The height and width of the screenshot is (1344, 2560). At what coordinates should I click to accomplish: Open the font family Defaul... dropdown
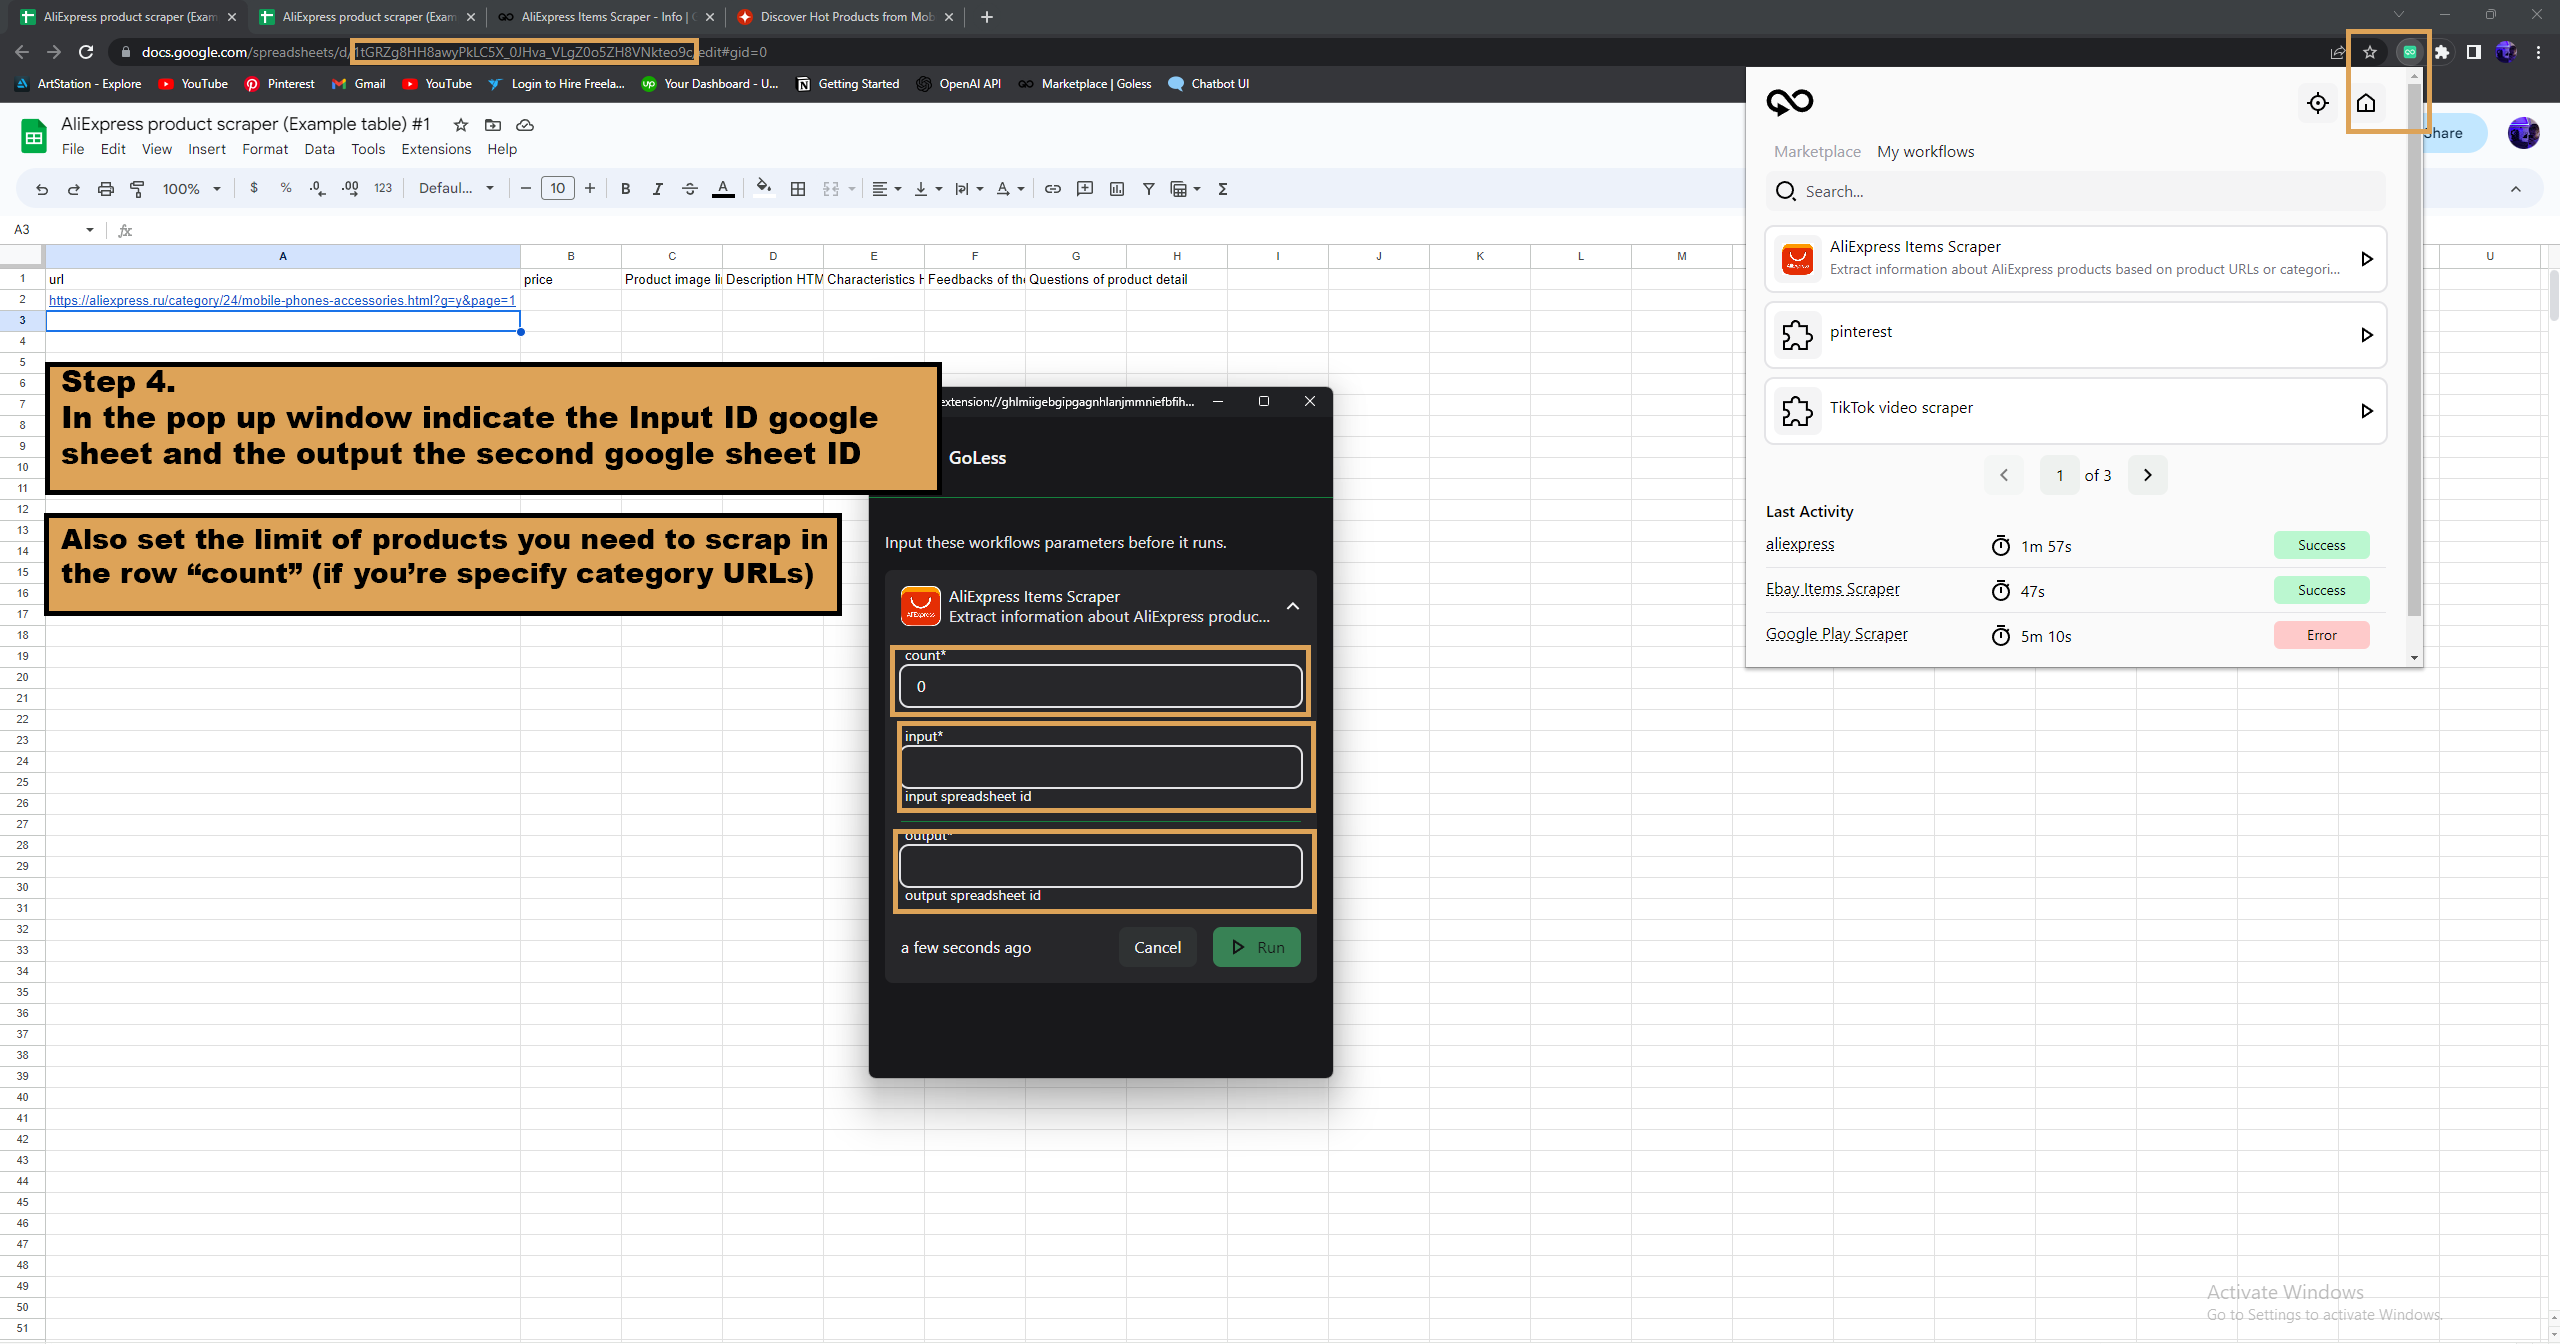coord(456,188)
